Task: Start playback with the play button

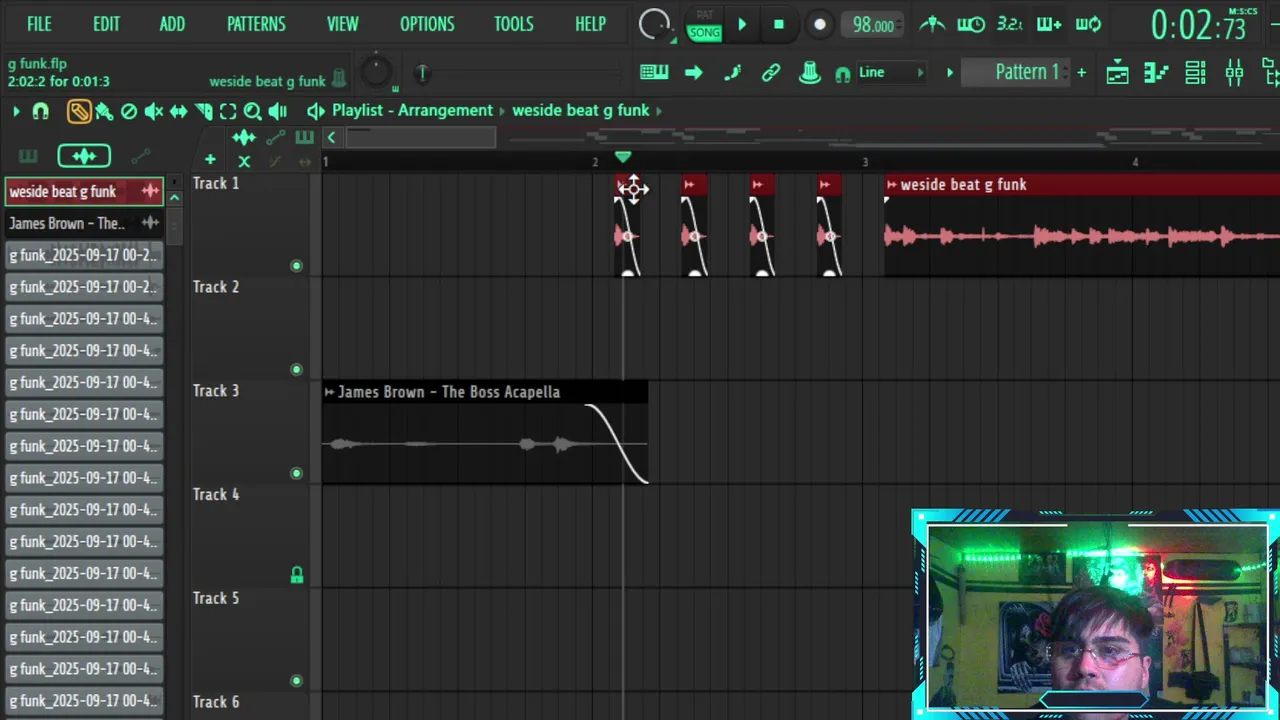Action: coord(742,25)
